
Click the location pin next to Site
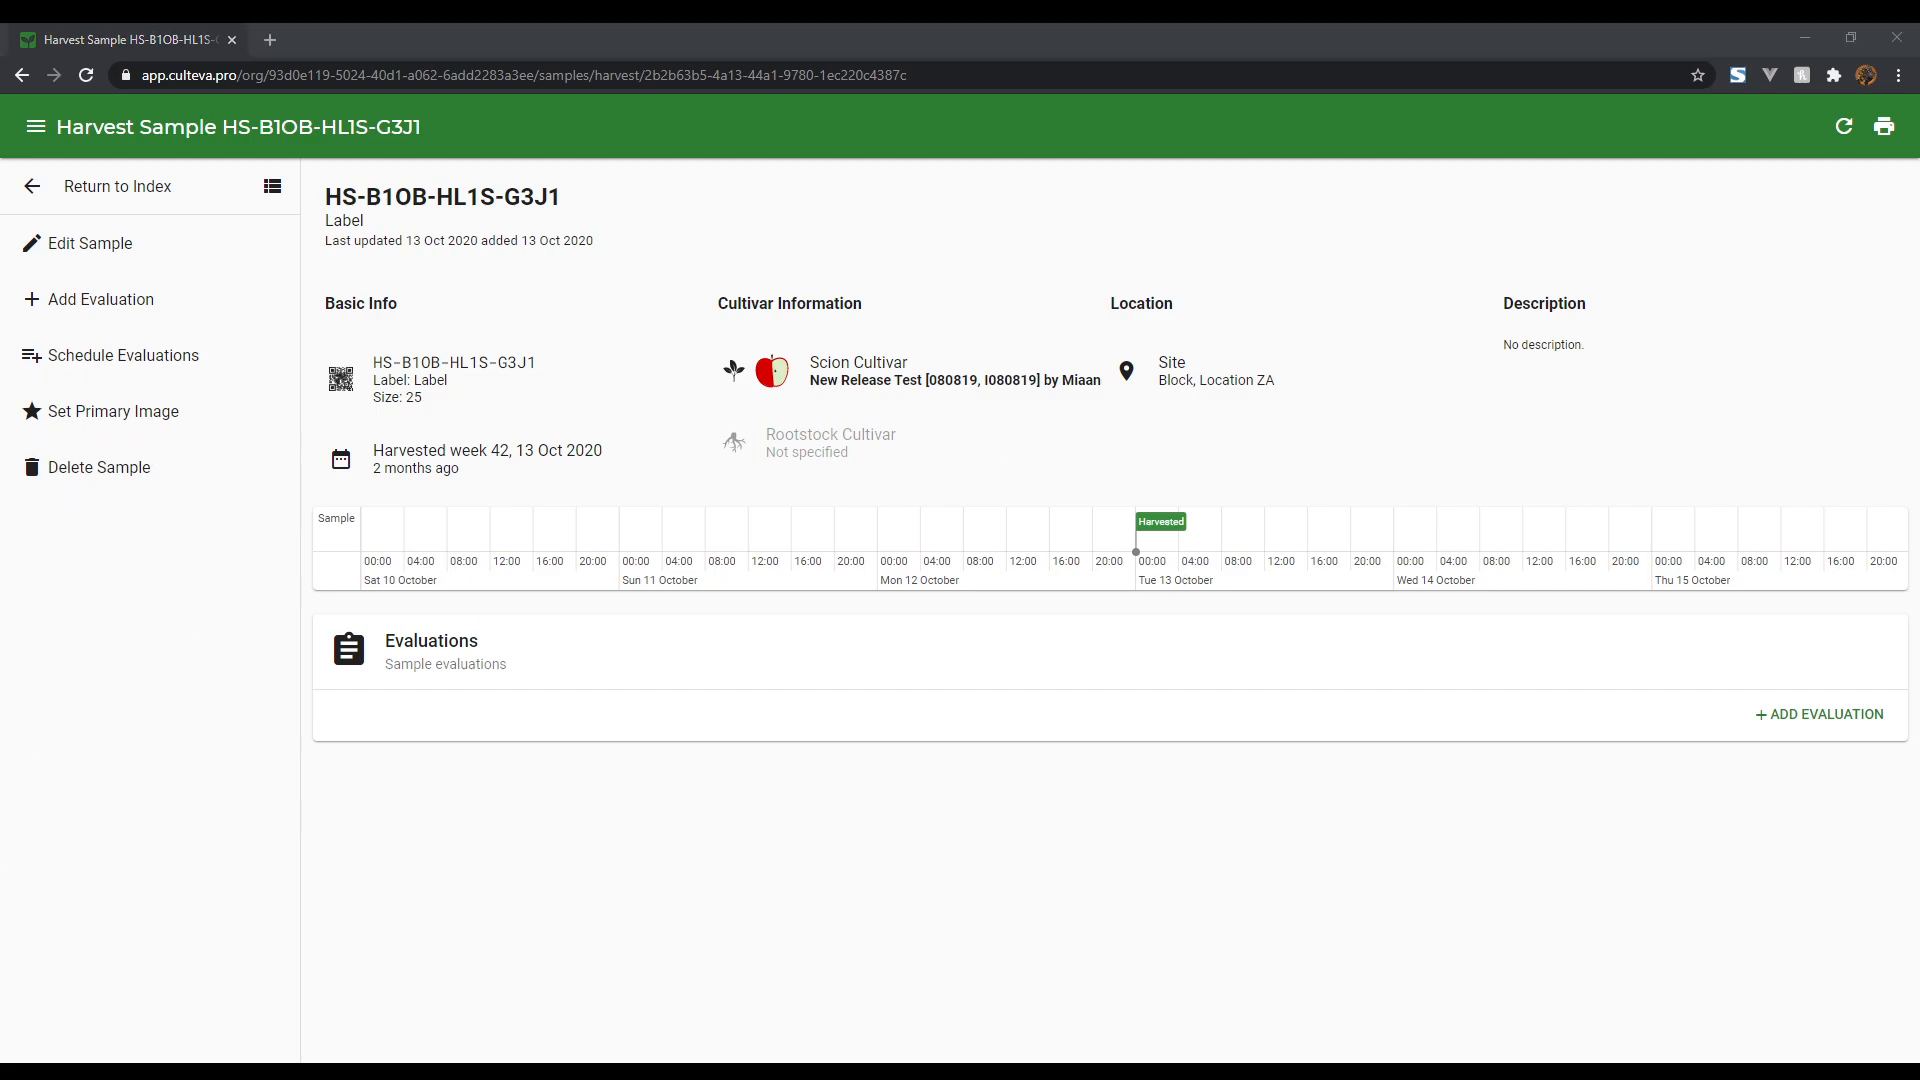point(1127,371)
